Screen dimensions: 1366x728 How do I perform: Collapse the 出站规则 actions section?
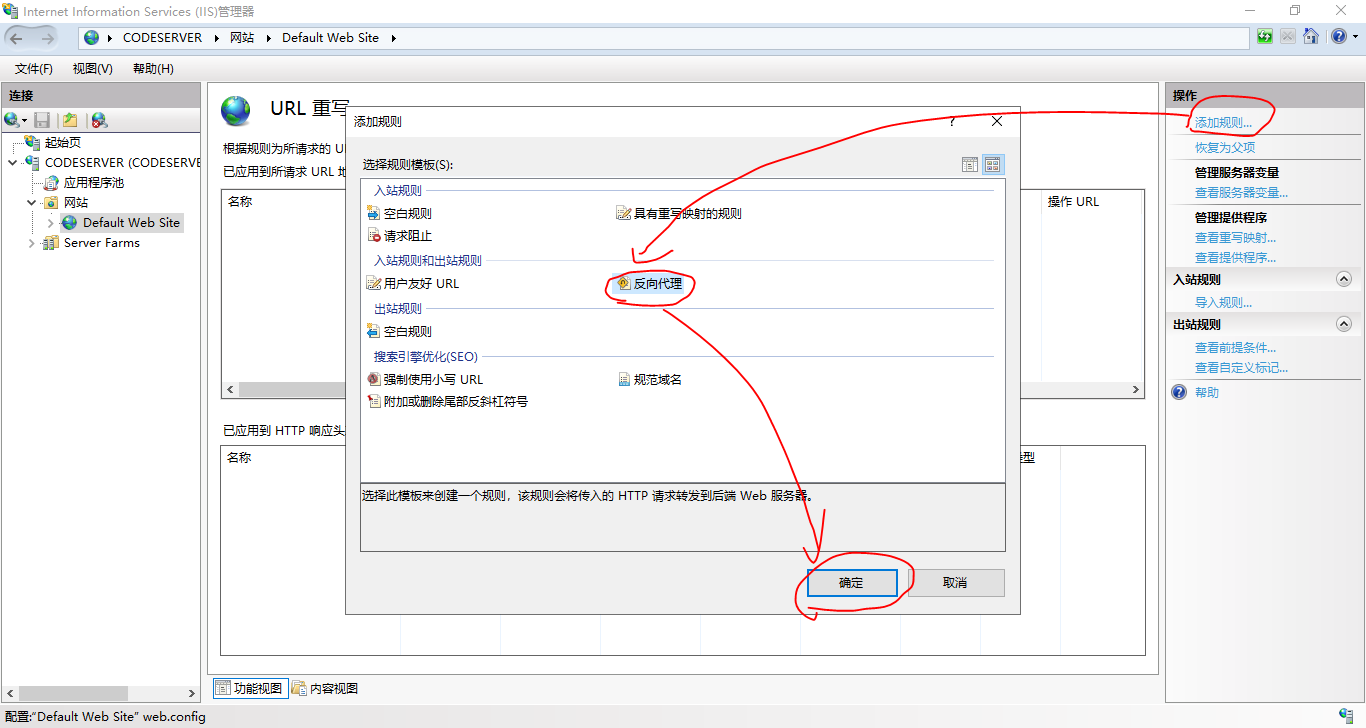(1343, 324)
